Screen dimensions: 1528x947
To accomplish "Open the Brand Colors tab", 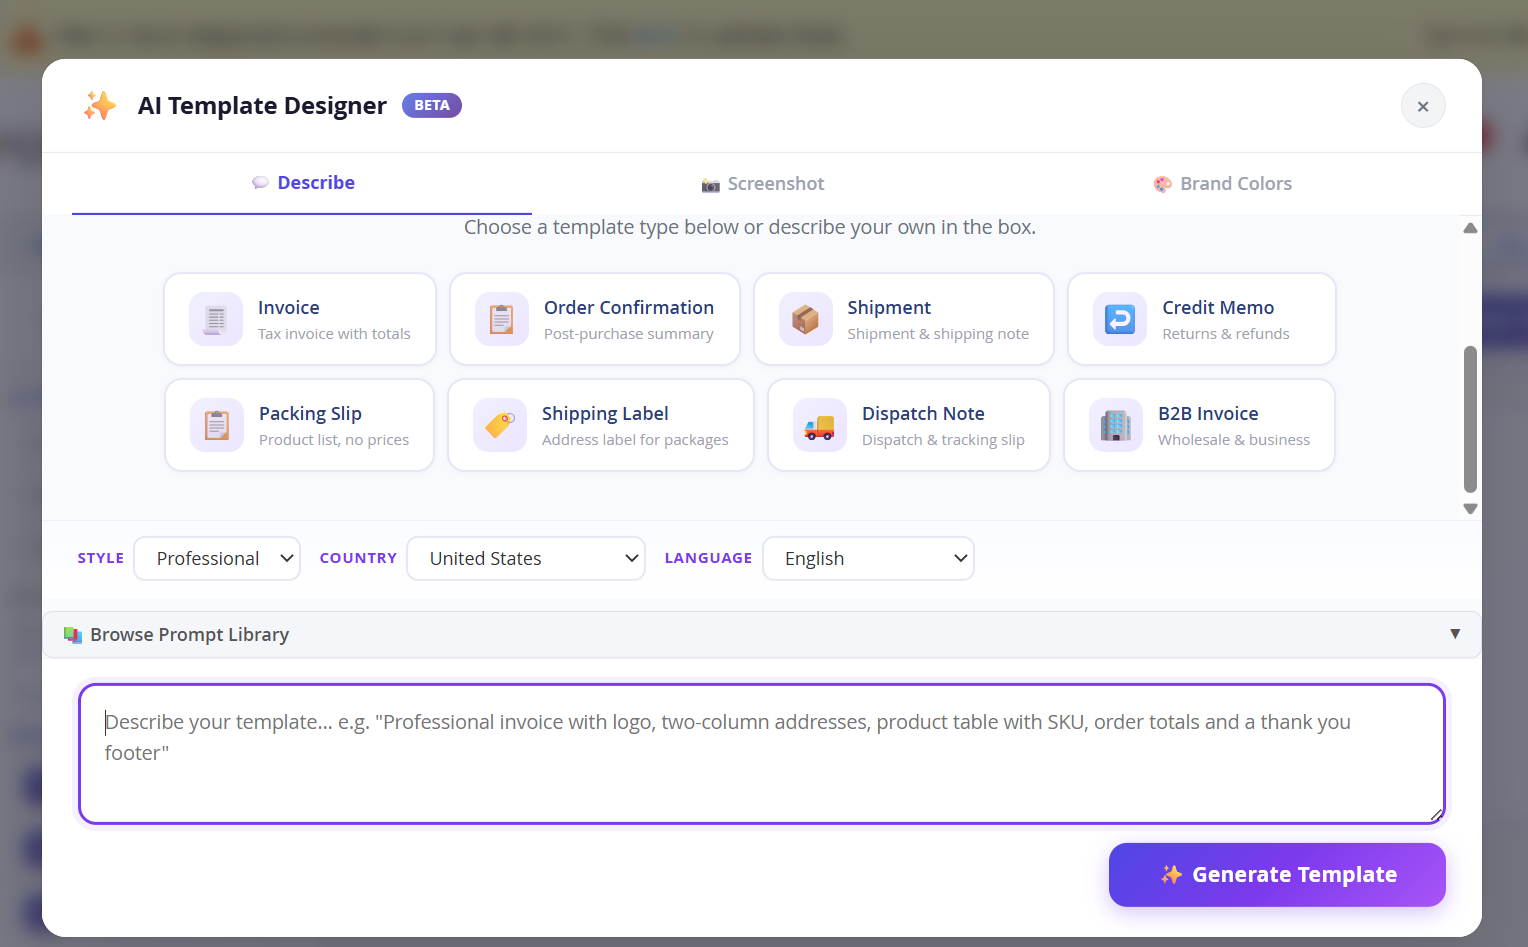I will [1222, 183].
